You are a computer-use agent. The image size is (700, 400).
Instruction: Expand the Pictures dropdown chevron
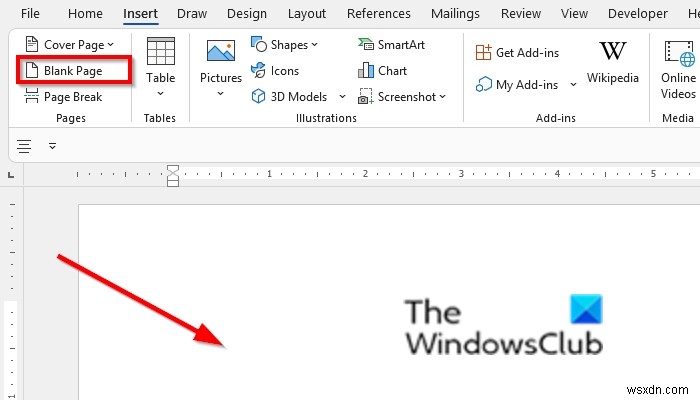point(221,93)
